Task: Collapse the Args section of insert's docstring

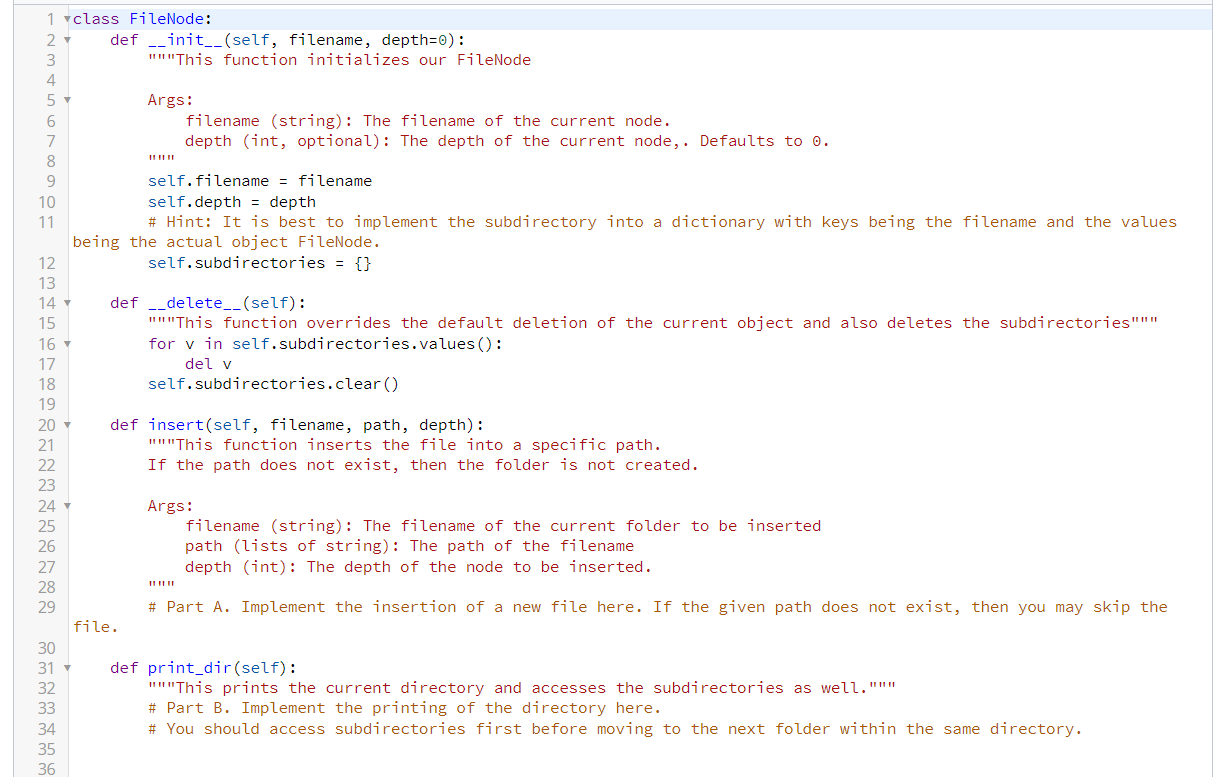Action: pos(66,505)
